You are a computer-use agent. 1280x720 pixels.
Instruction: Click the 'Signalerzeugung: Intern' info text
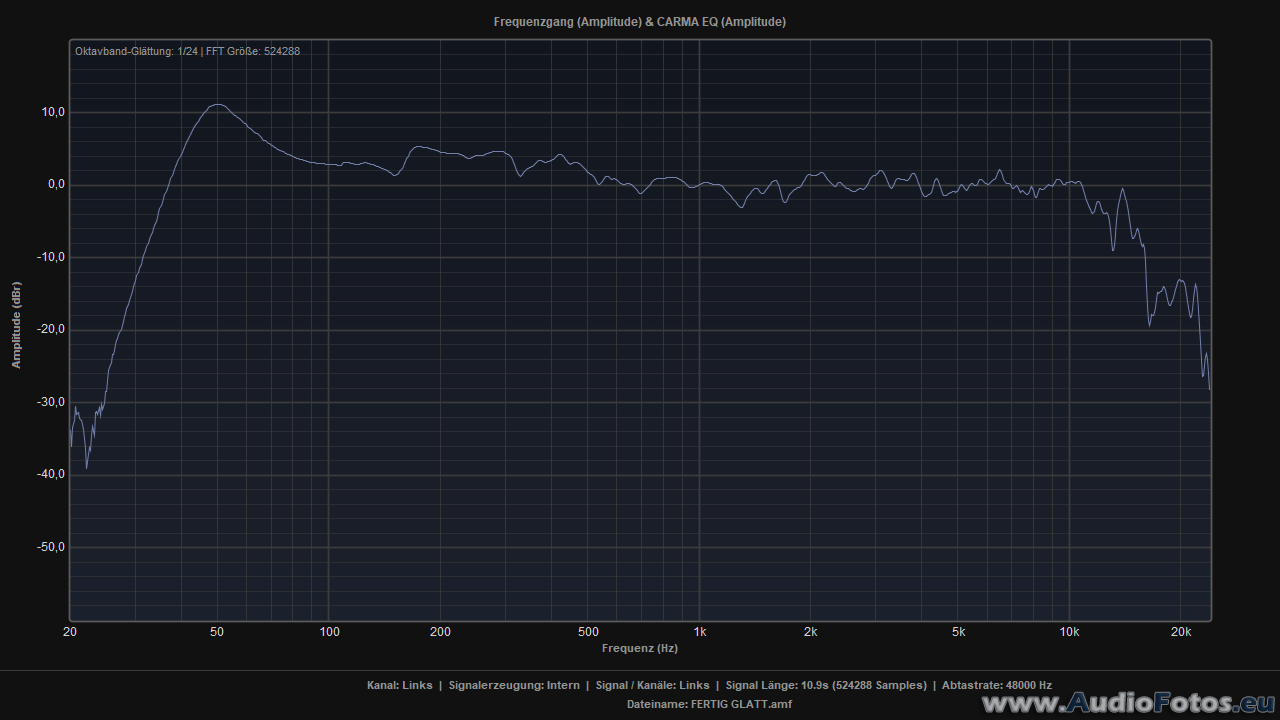(514, 685)
